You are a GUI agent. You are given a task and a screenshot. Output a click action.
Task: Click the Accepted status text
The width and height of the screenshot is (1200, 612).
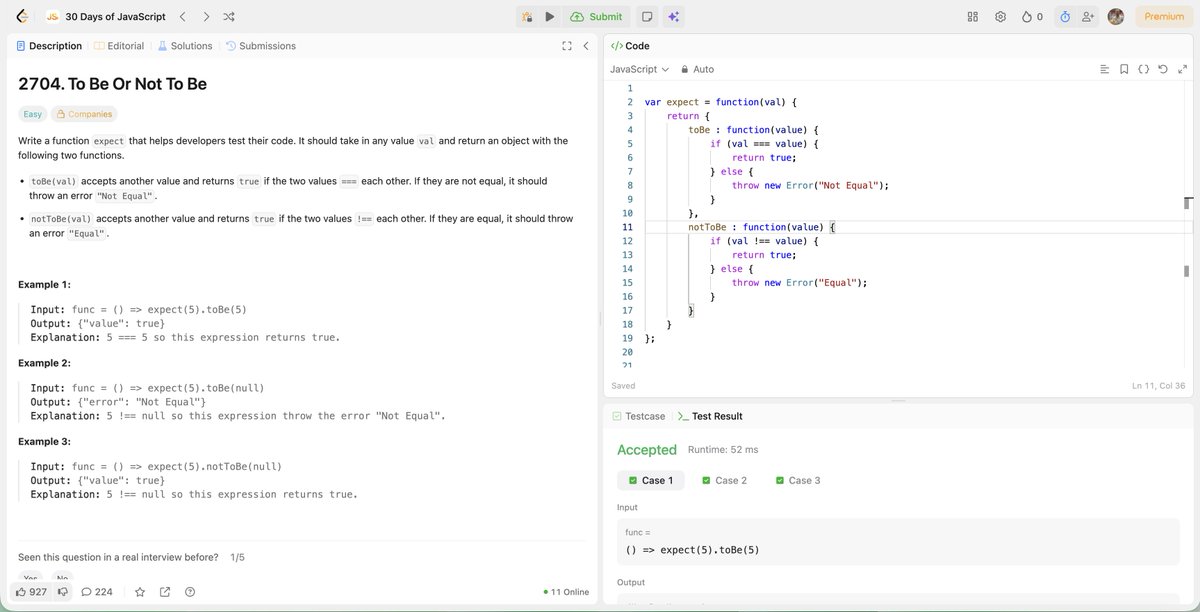click(647, 450)
